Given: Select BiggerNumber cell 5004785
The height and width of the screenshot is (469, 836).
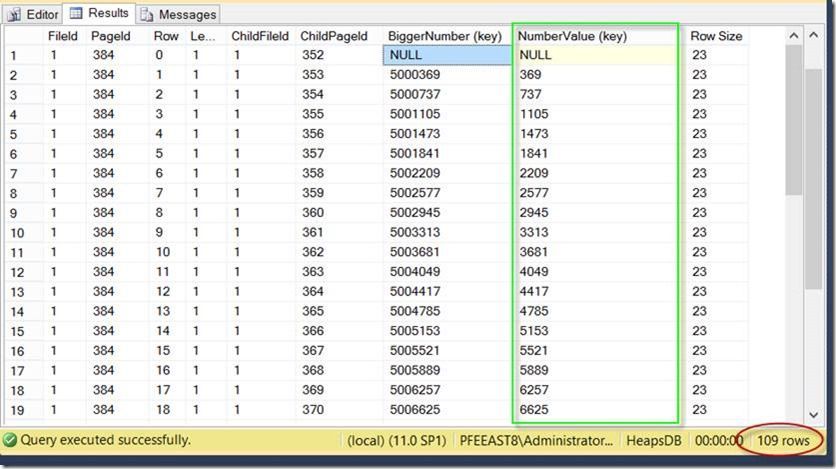Looking at the screenshot, I should coord(447,311).
